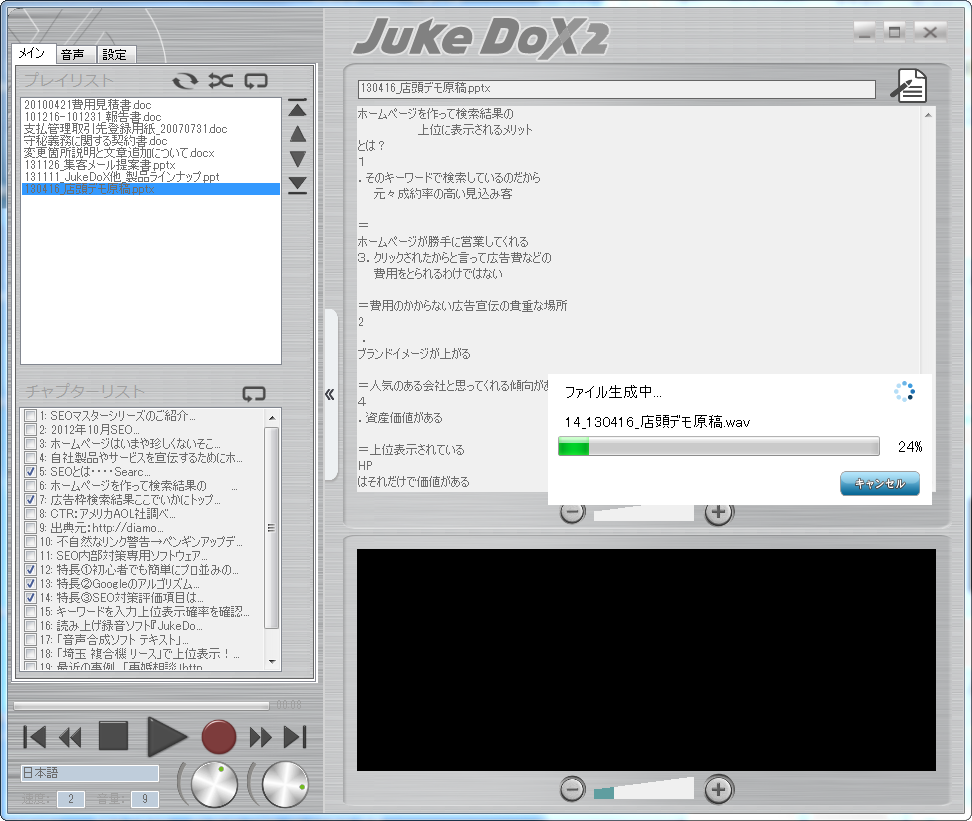Skip to previous track button
972x821 pixels.
click(x=34, y=737)
